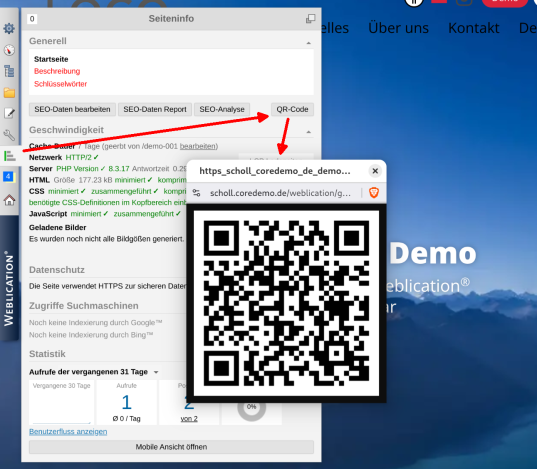The height and width of the screenshot is (469, 537).
Task: Click the Startseite page title
Action: click(51, 59)
